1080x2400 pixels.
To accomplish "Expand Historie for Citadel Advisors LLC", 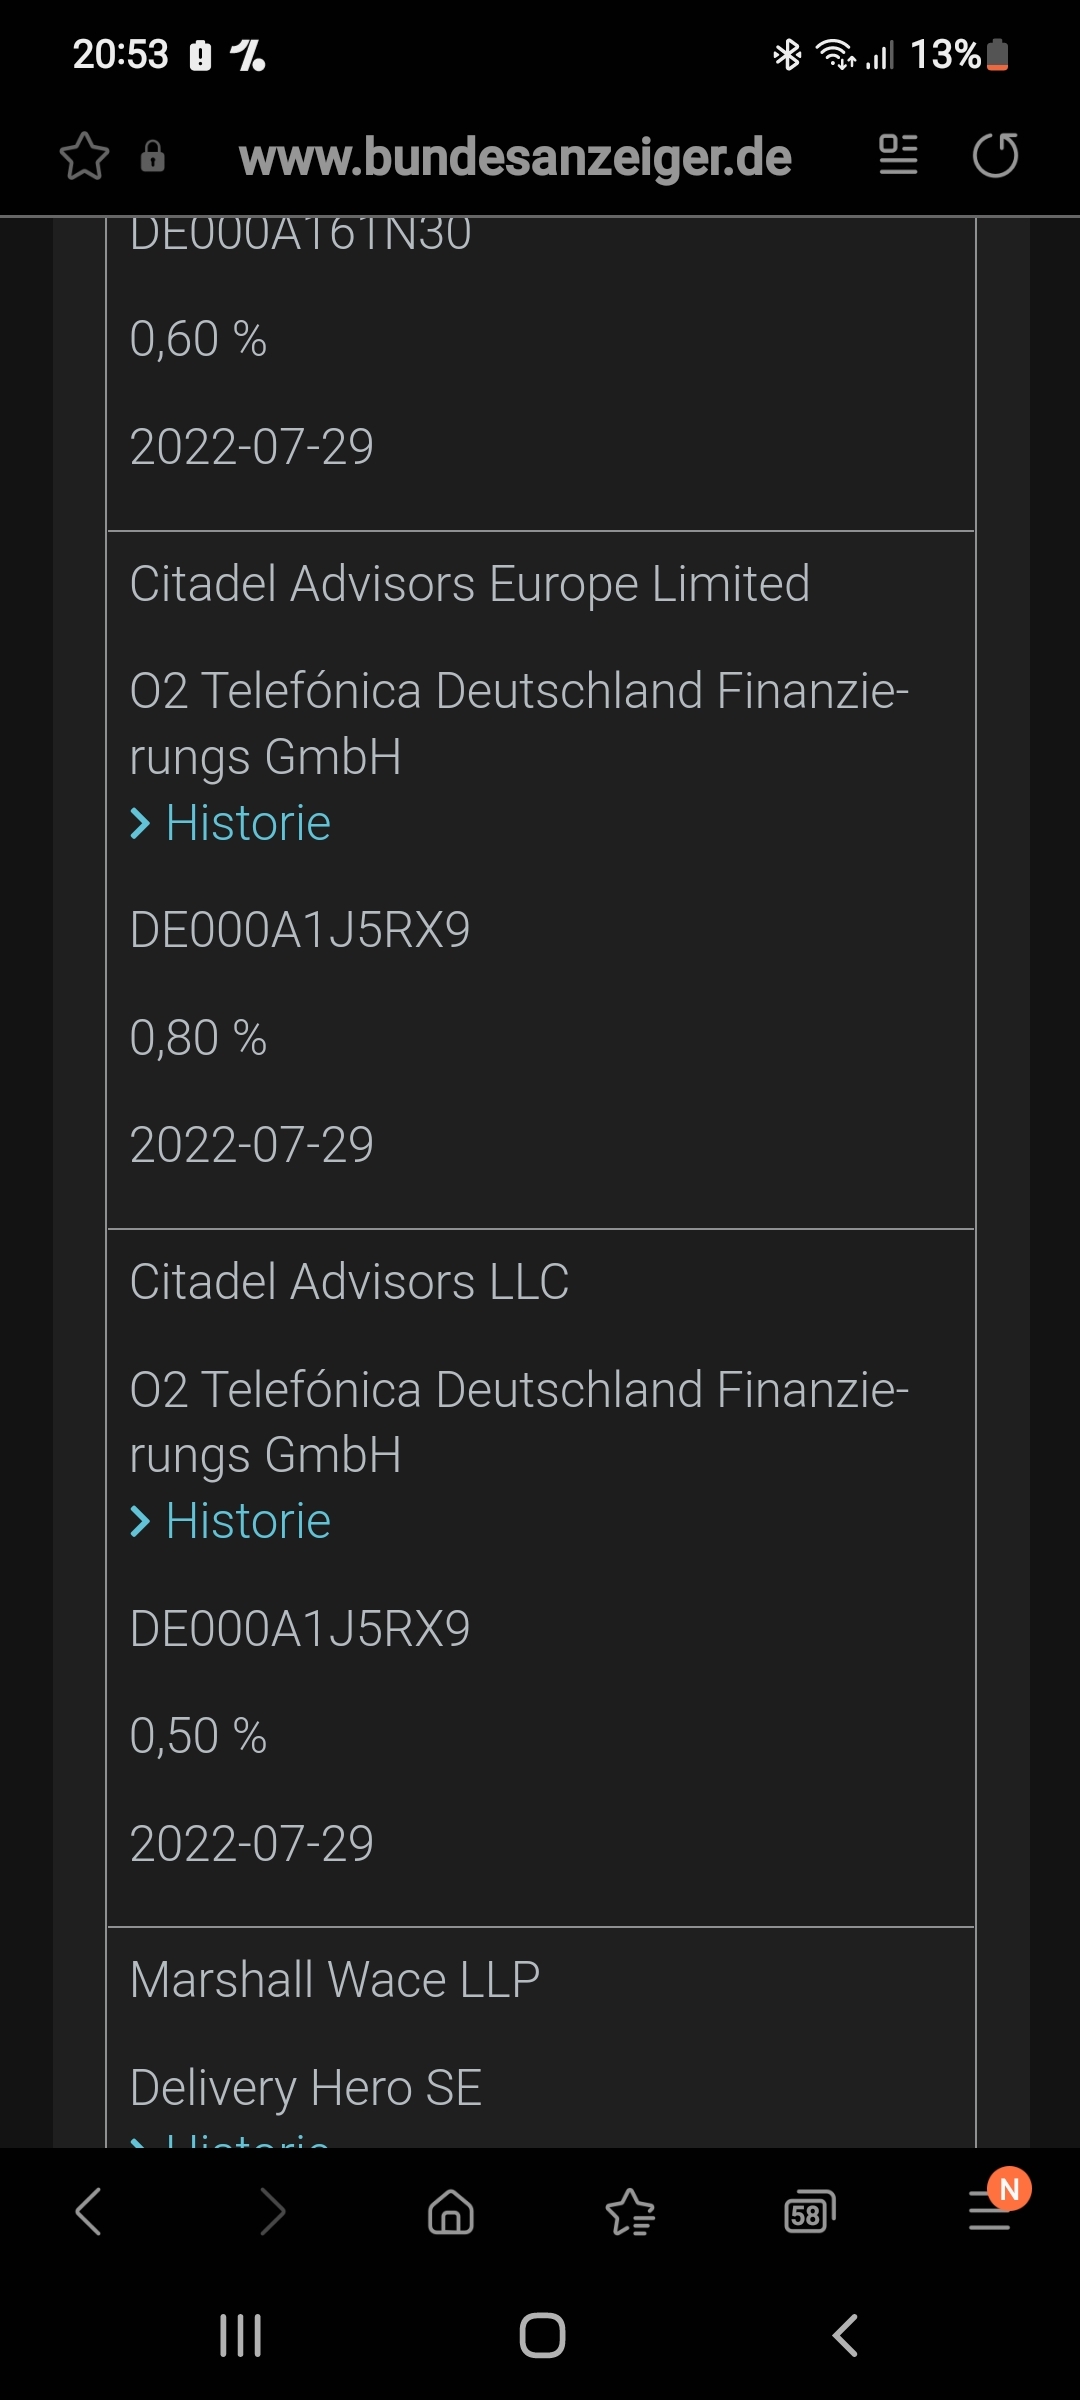I will point(229,1520).
